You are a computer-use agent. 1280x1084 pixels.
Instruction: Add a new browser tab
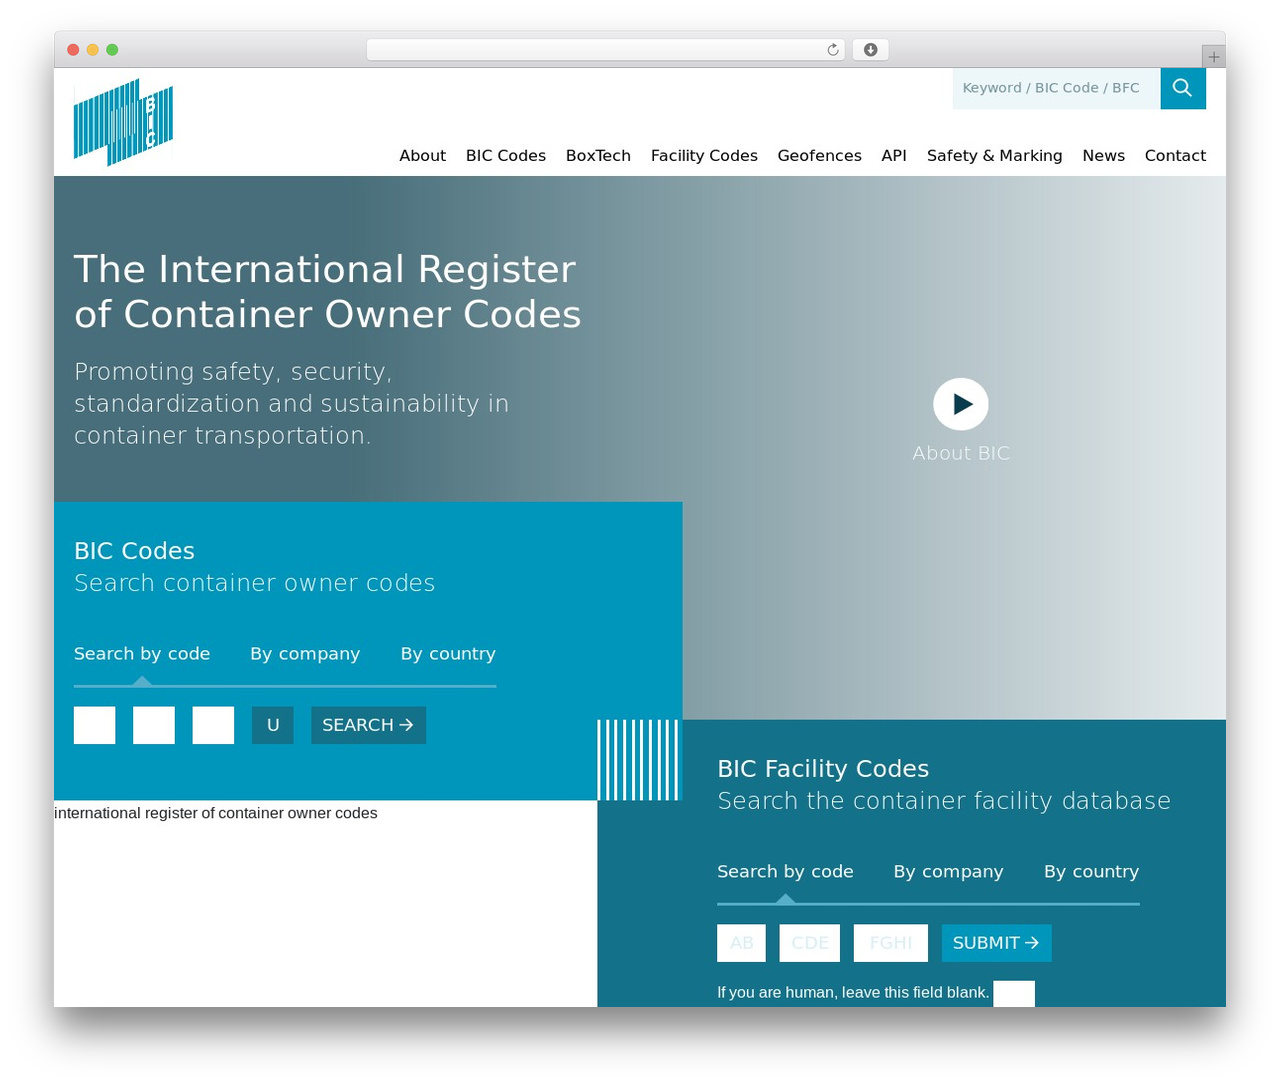click(1214, 57)
